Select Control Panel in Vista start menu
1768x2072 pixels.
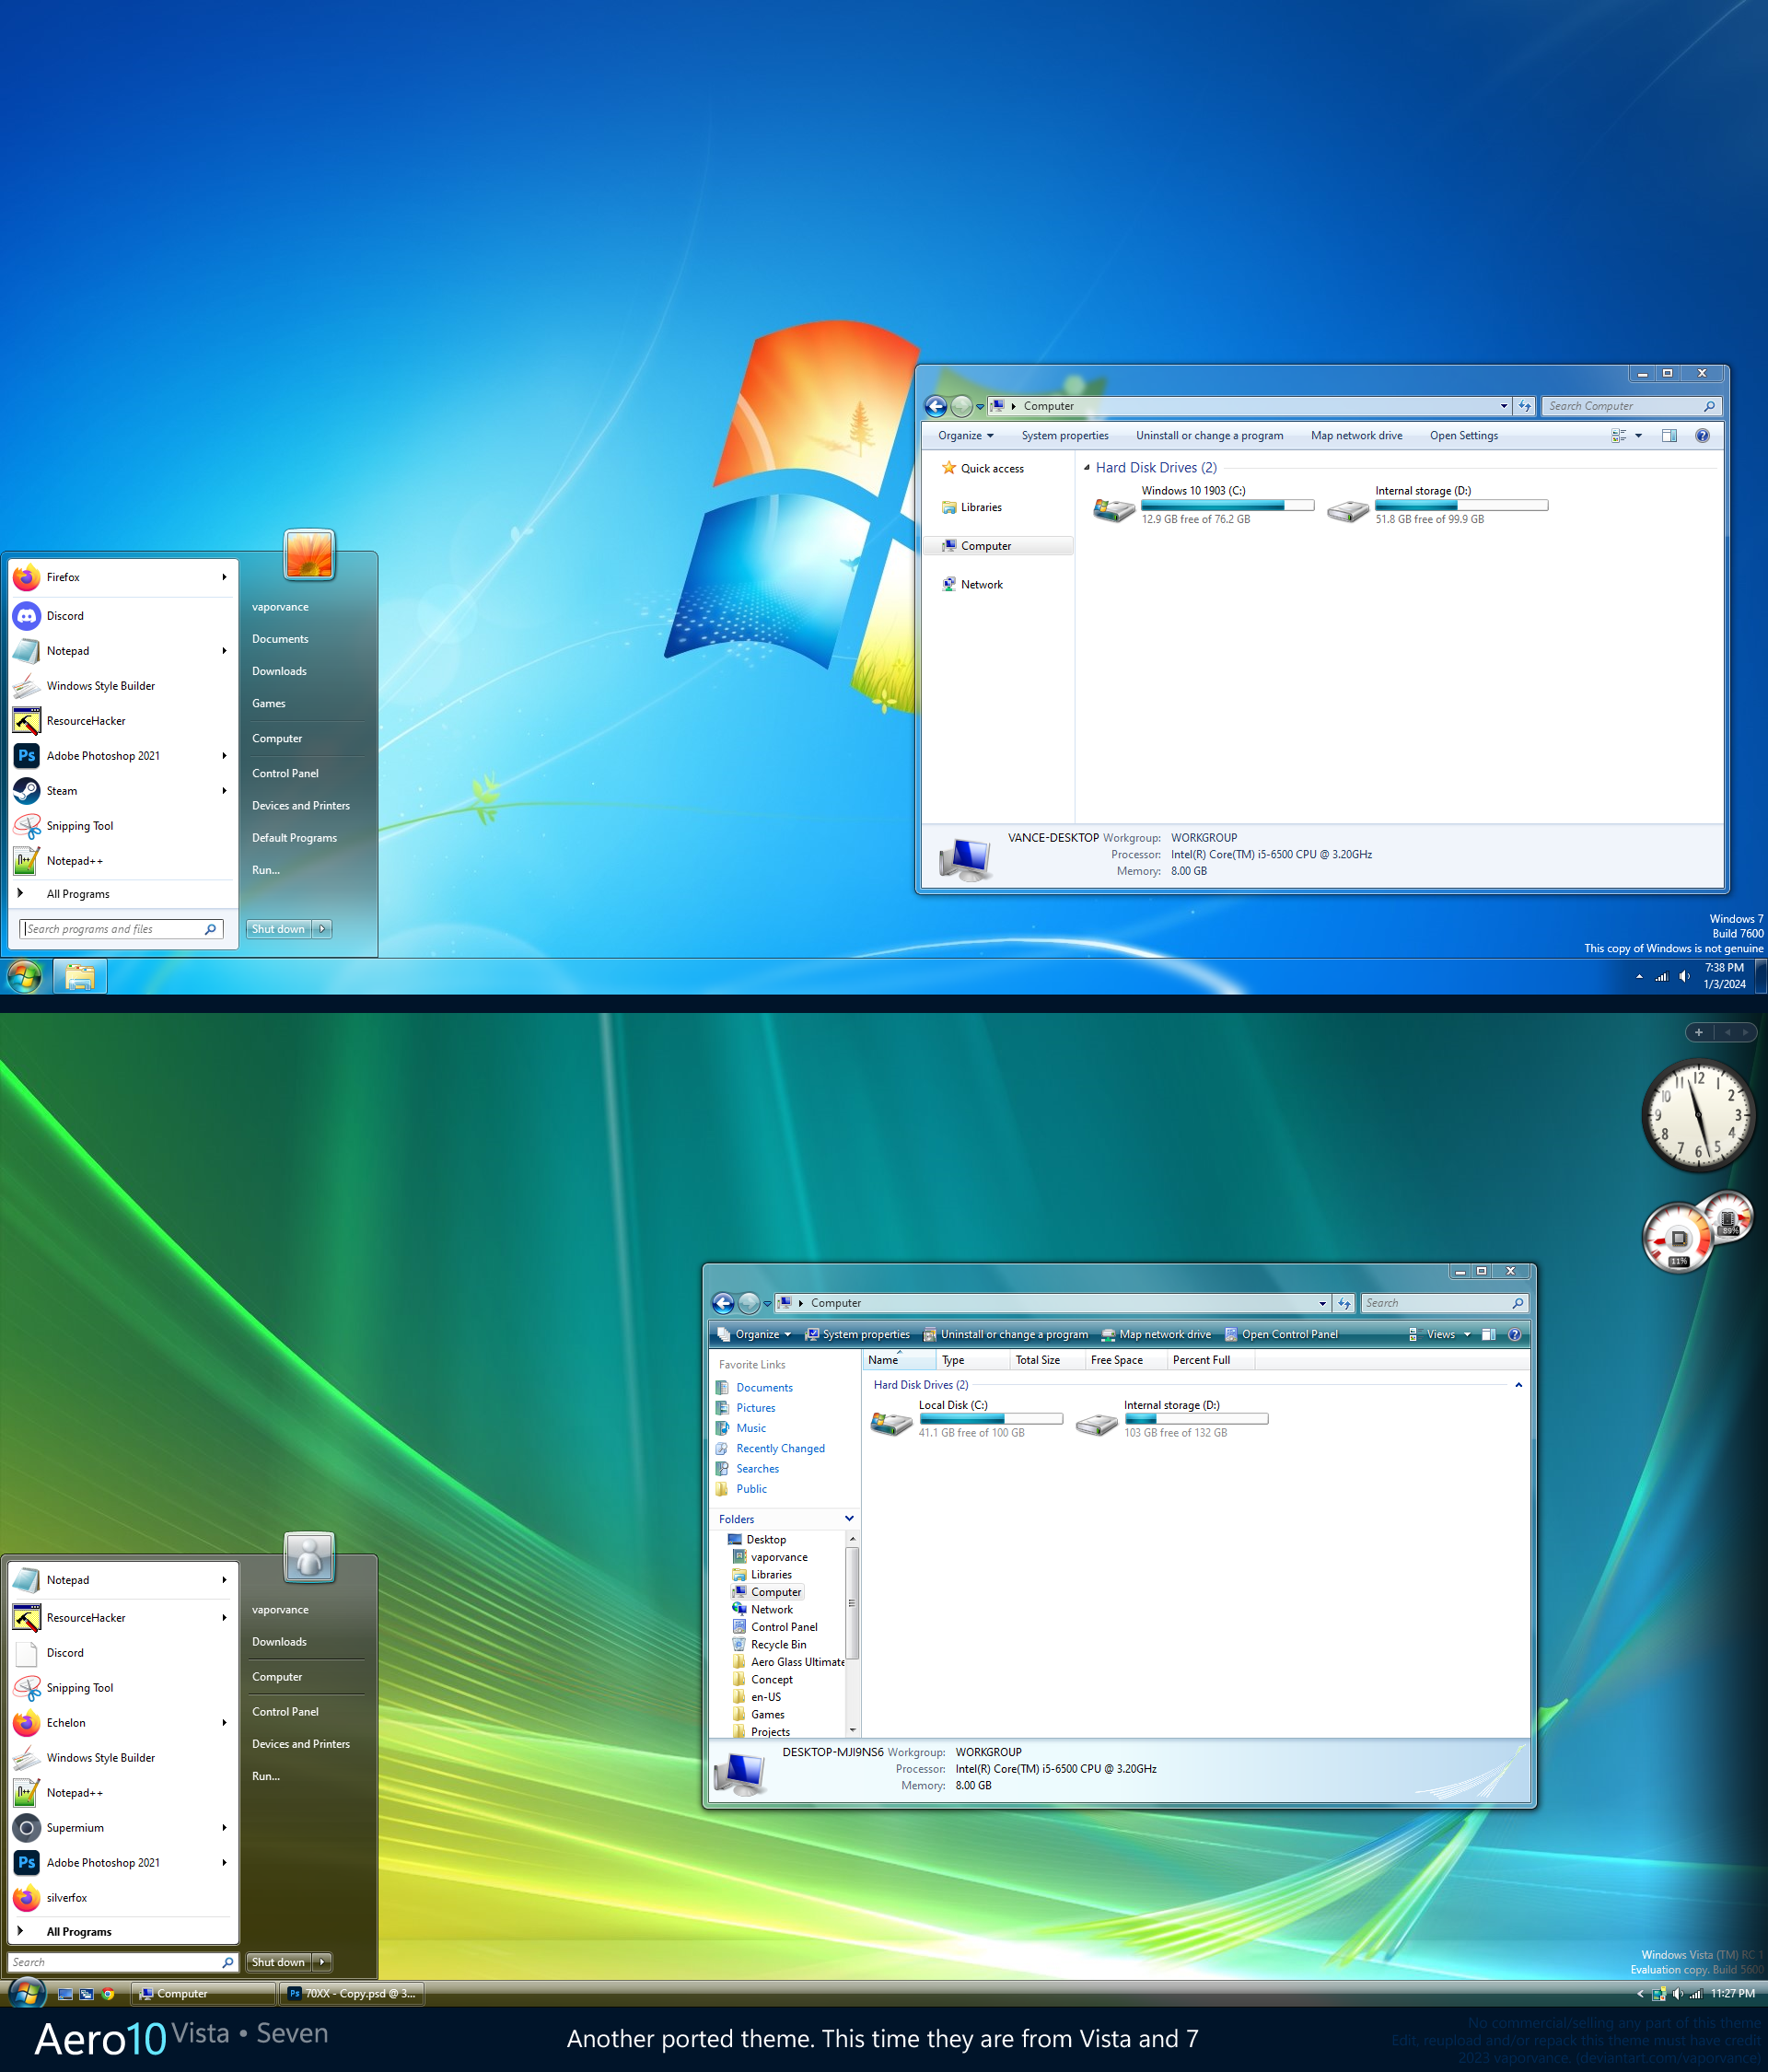[285, 1711]
